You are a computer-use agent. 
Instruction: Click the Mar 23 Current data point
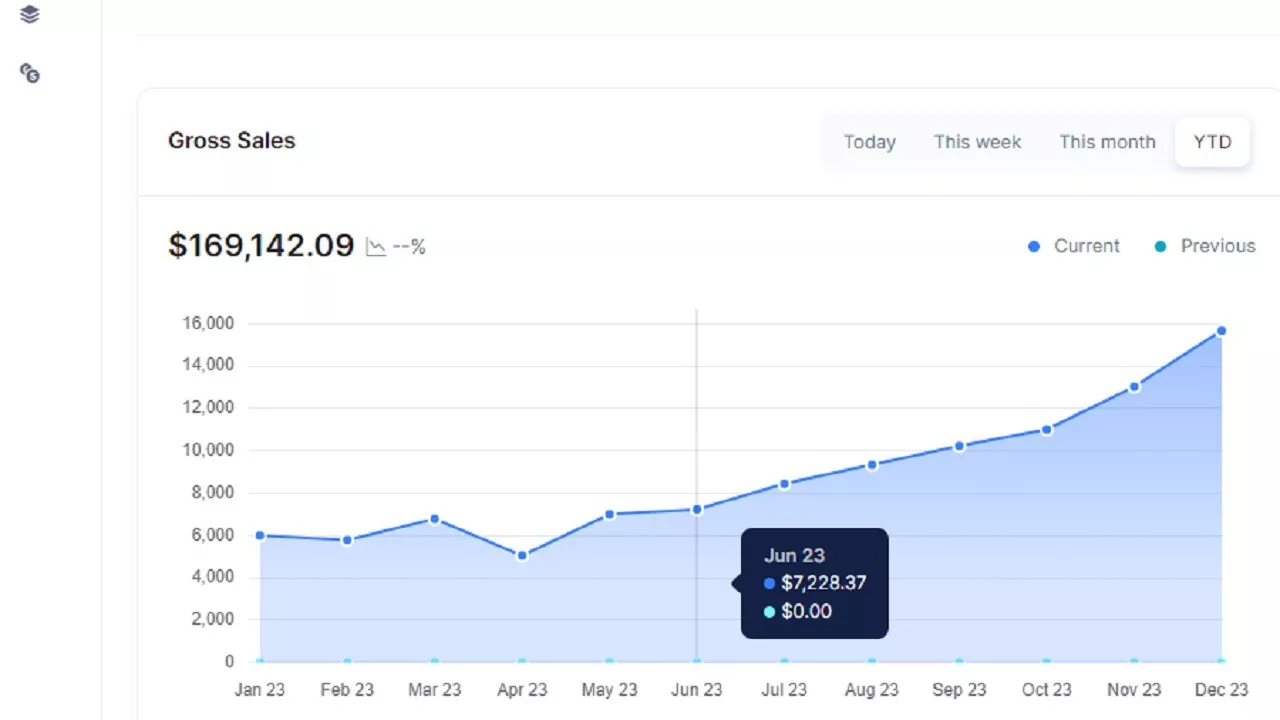435,519
